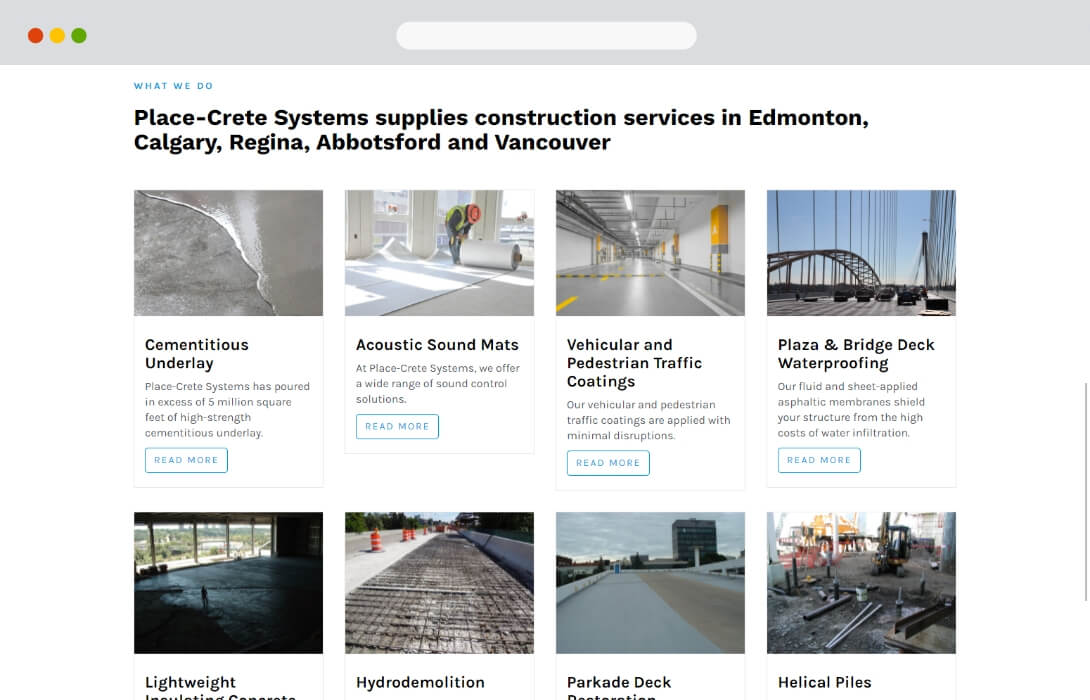Click the parking garage coating photo

pyautogui.click(x=650, y=253)
